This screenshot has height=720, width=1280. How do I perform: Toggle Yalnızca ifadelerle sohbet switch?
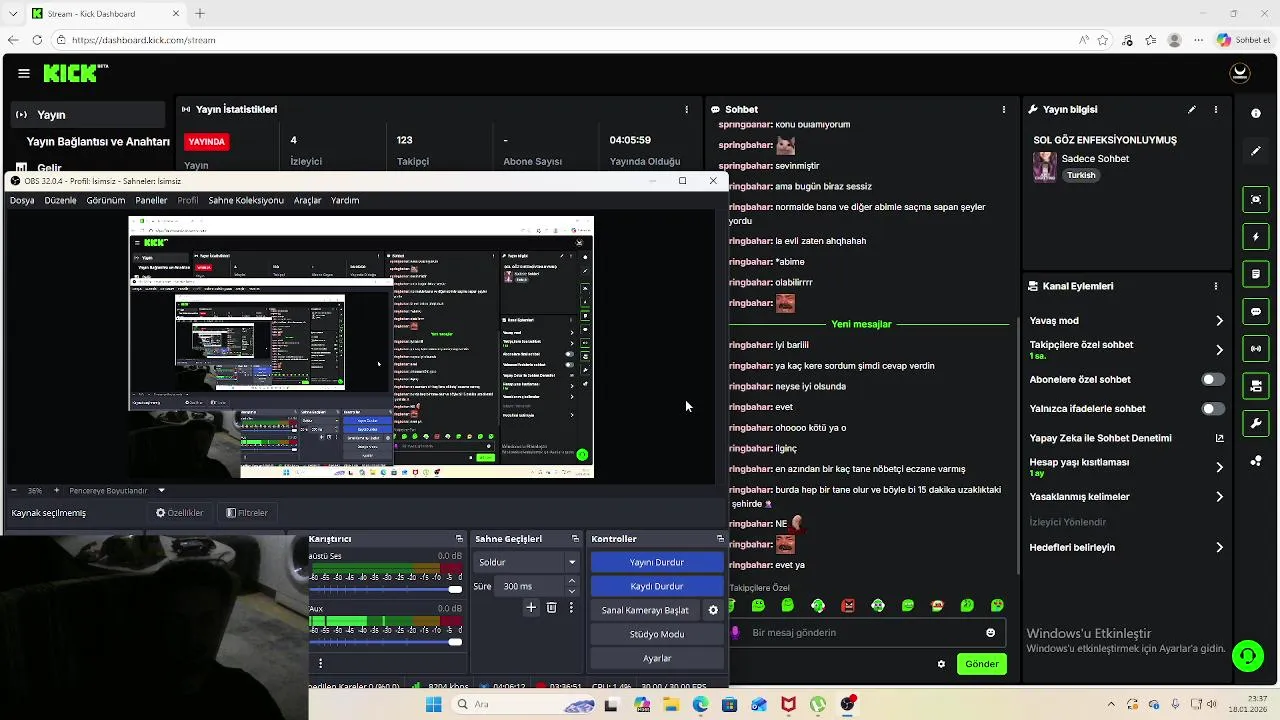click(1212, 409)
